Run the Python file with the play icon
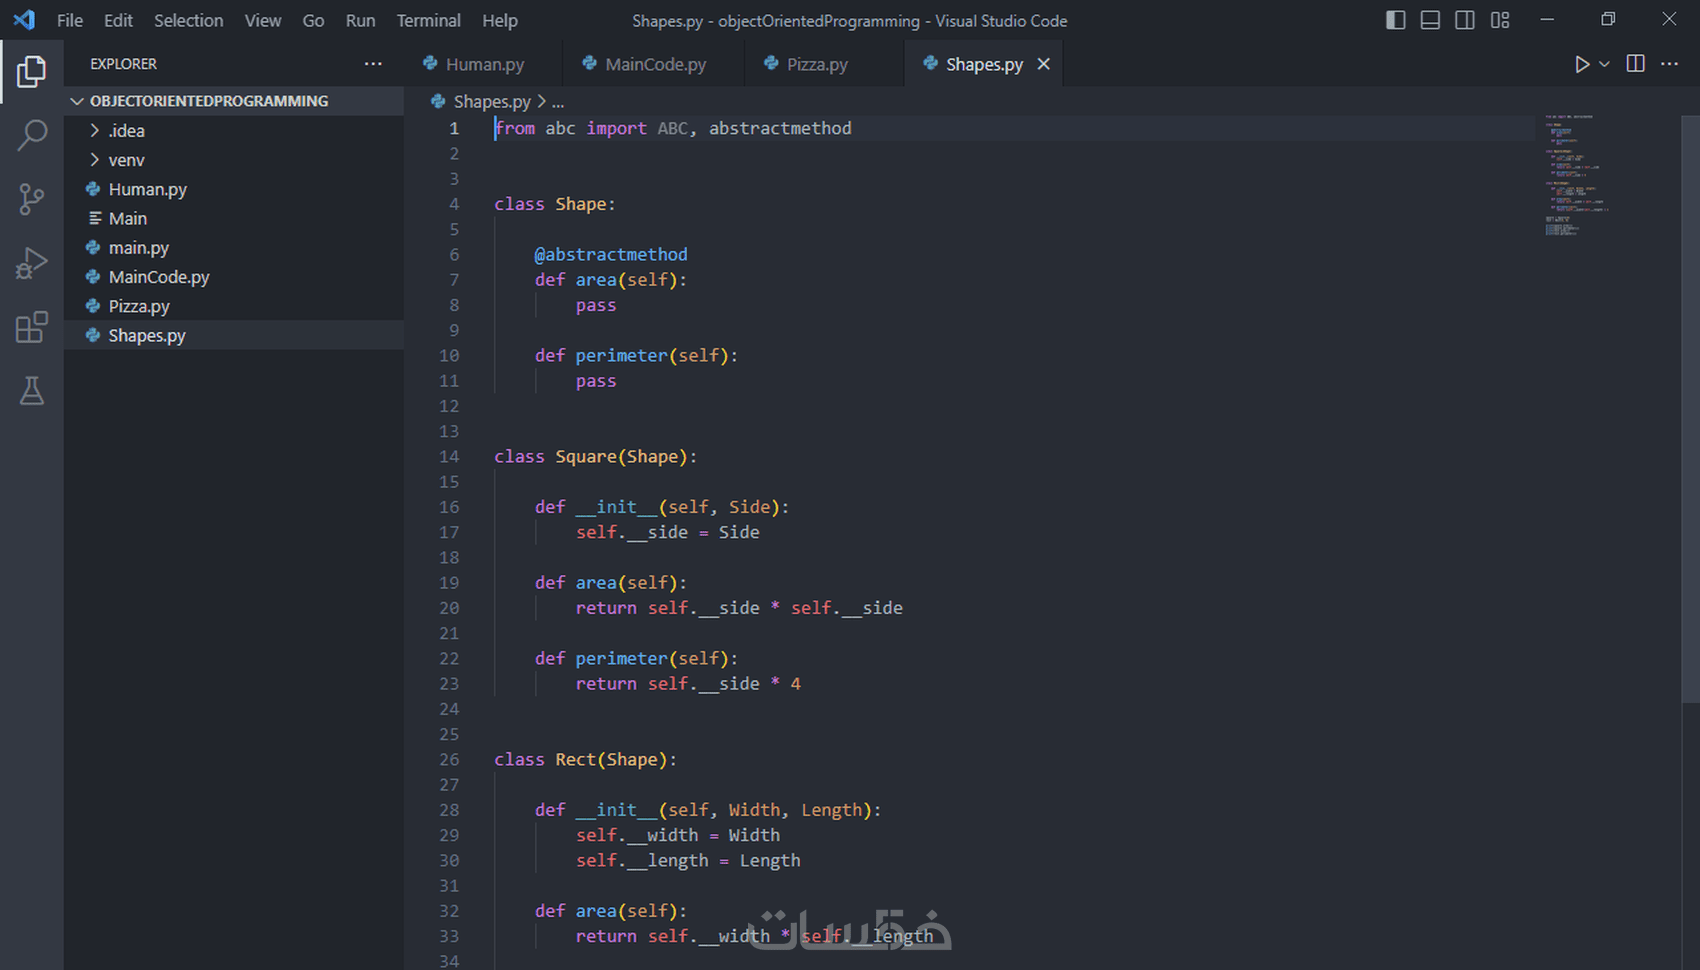This screenshot has width=1700, height=970. click(1581, 63)
